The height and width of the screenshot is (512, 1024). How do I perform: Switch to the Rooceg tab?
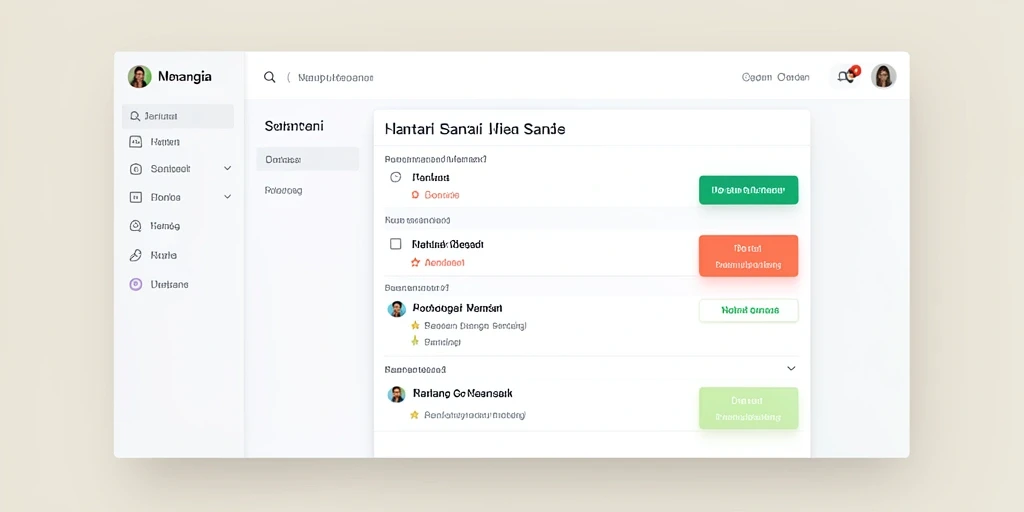283,191
